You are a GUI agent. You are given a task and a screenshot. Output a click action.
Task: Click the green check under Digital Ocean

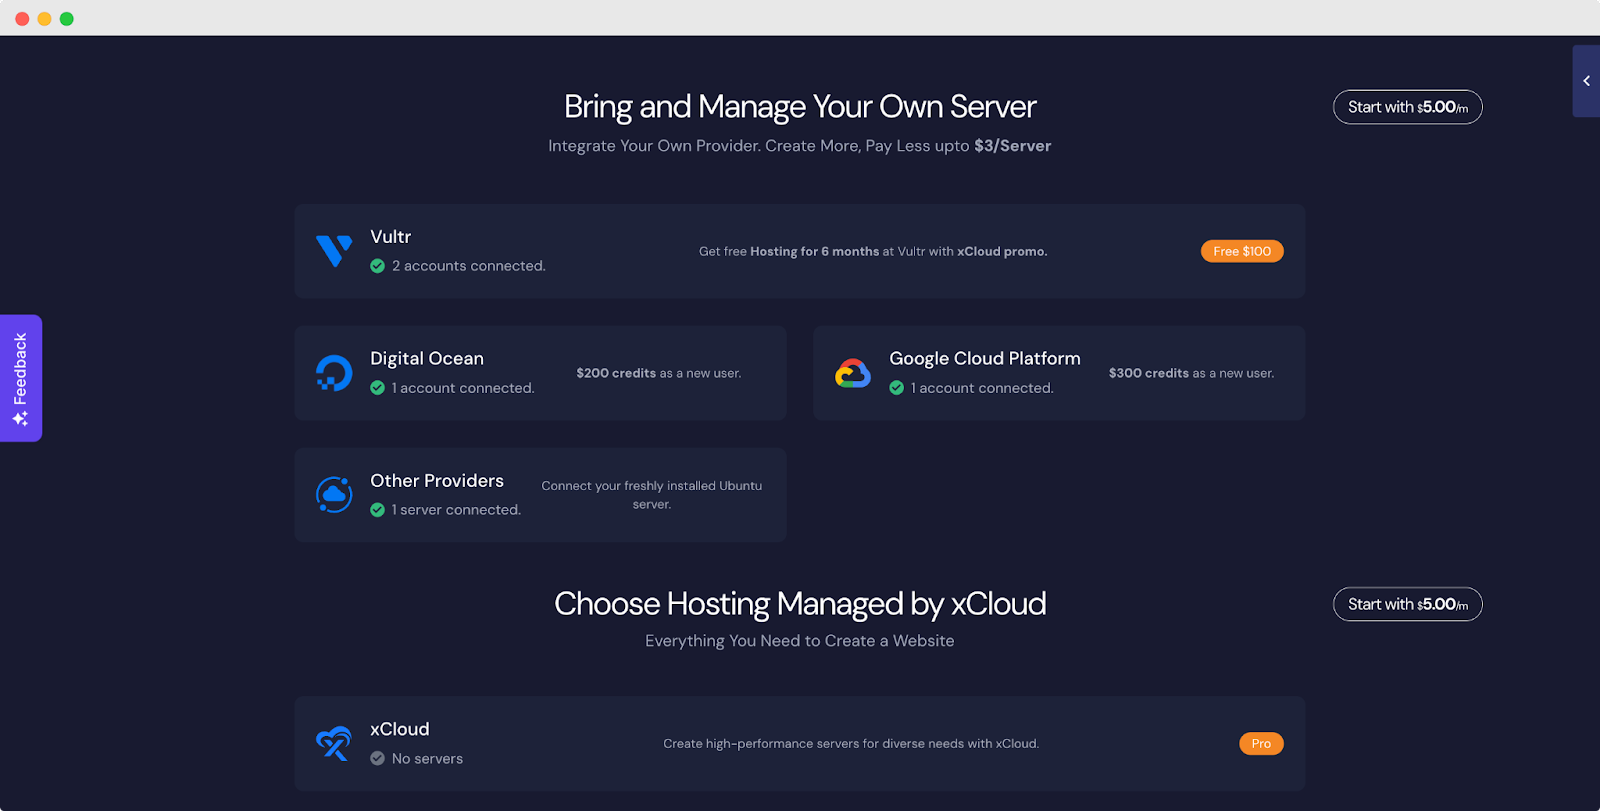pos(378,388)
